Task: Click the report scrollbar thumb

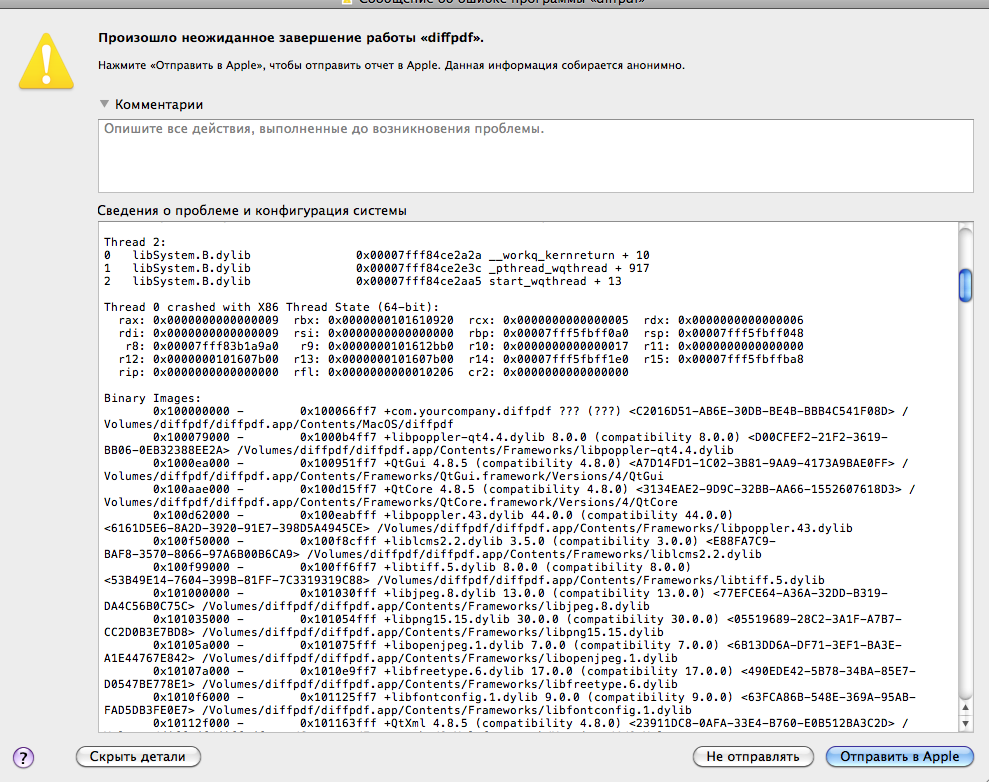Action: tap(965, 286)
